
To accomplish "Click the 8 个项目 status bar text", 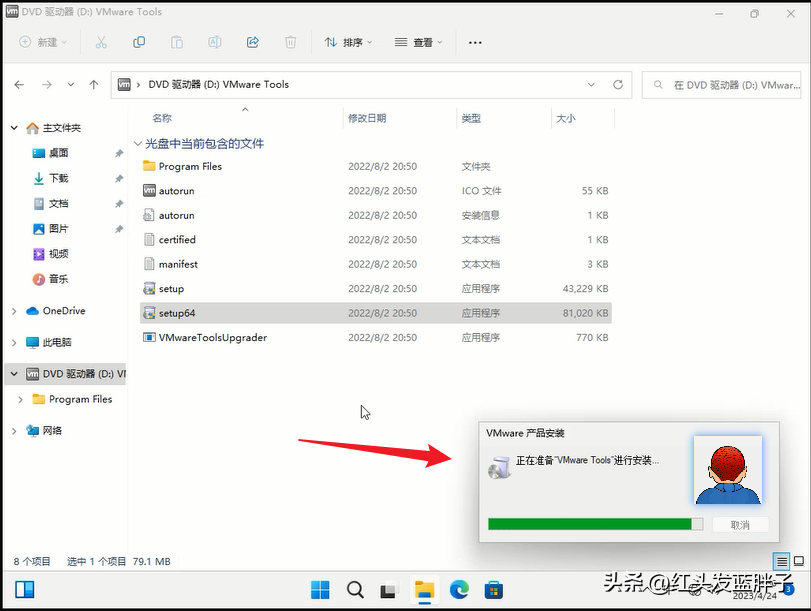I will [32, 561].
